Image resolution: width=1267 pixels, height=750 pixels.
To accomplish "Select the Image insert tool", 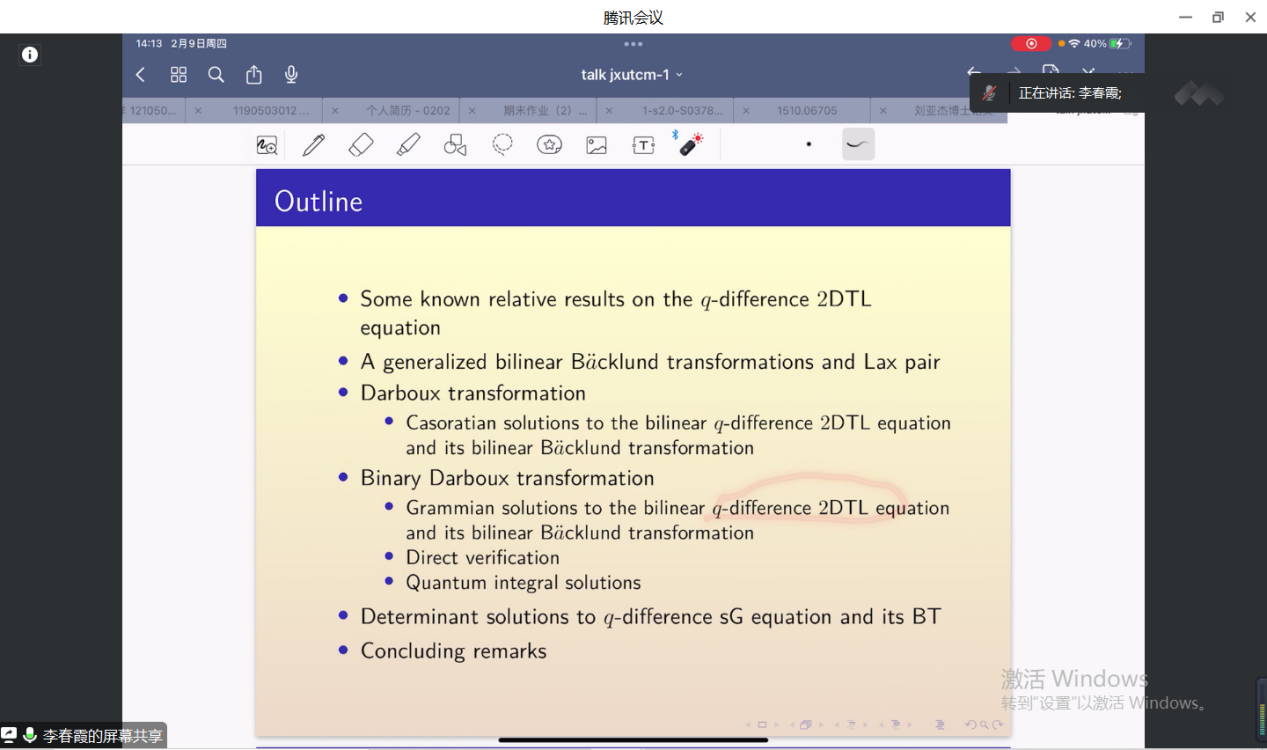I will coord(597,146).
